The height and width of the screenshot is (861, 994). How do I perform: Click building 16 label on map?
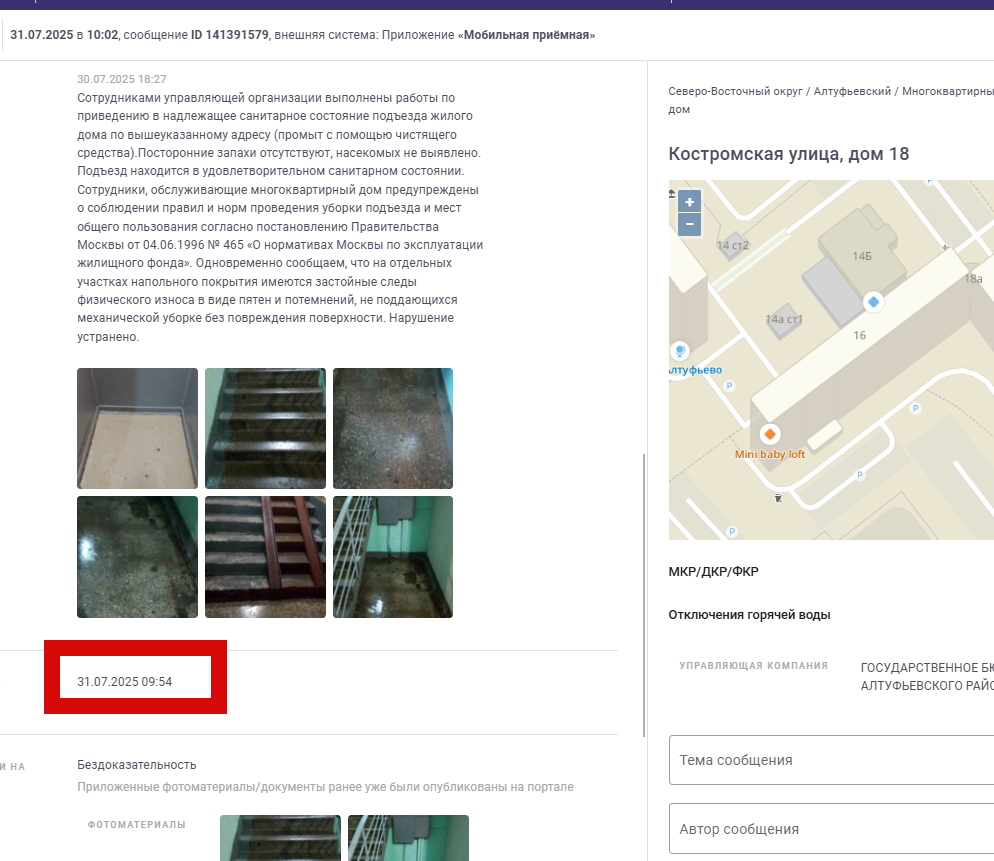(860, 335)
